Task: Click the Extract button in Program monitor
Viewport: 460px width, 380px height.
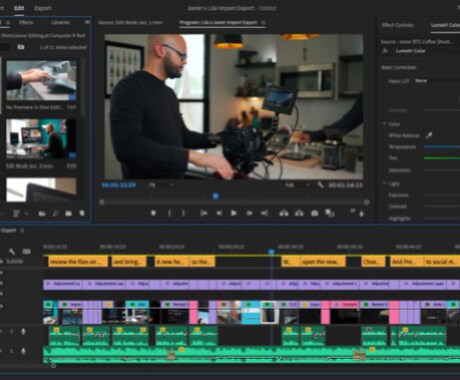Action: [x=299, y=213]
